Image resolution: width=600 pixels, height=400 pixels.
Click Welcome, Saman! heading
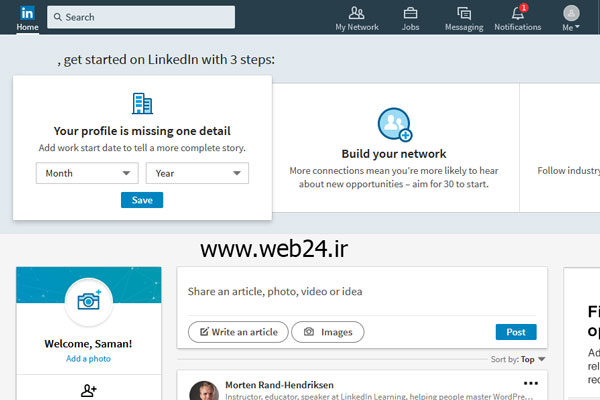tap(88, 343)
